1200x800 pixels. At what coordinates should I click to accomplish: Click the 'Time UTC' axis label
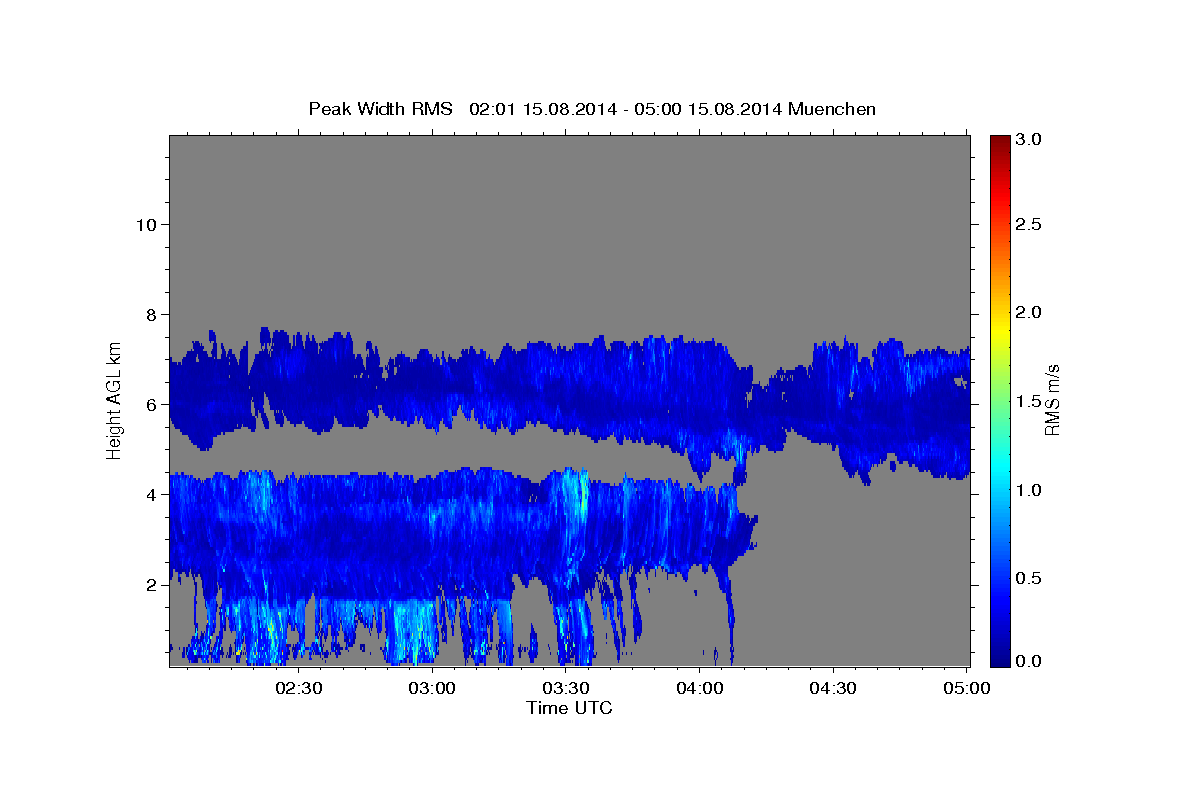[x=569, y=708]
